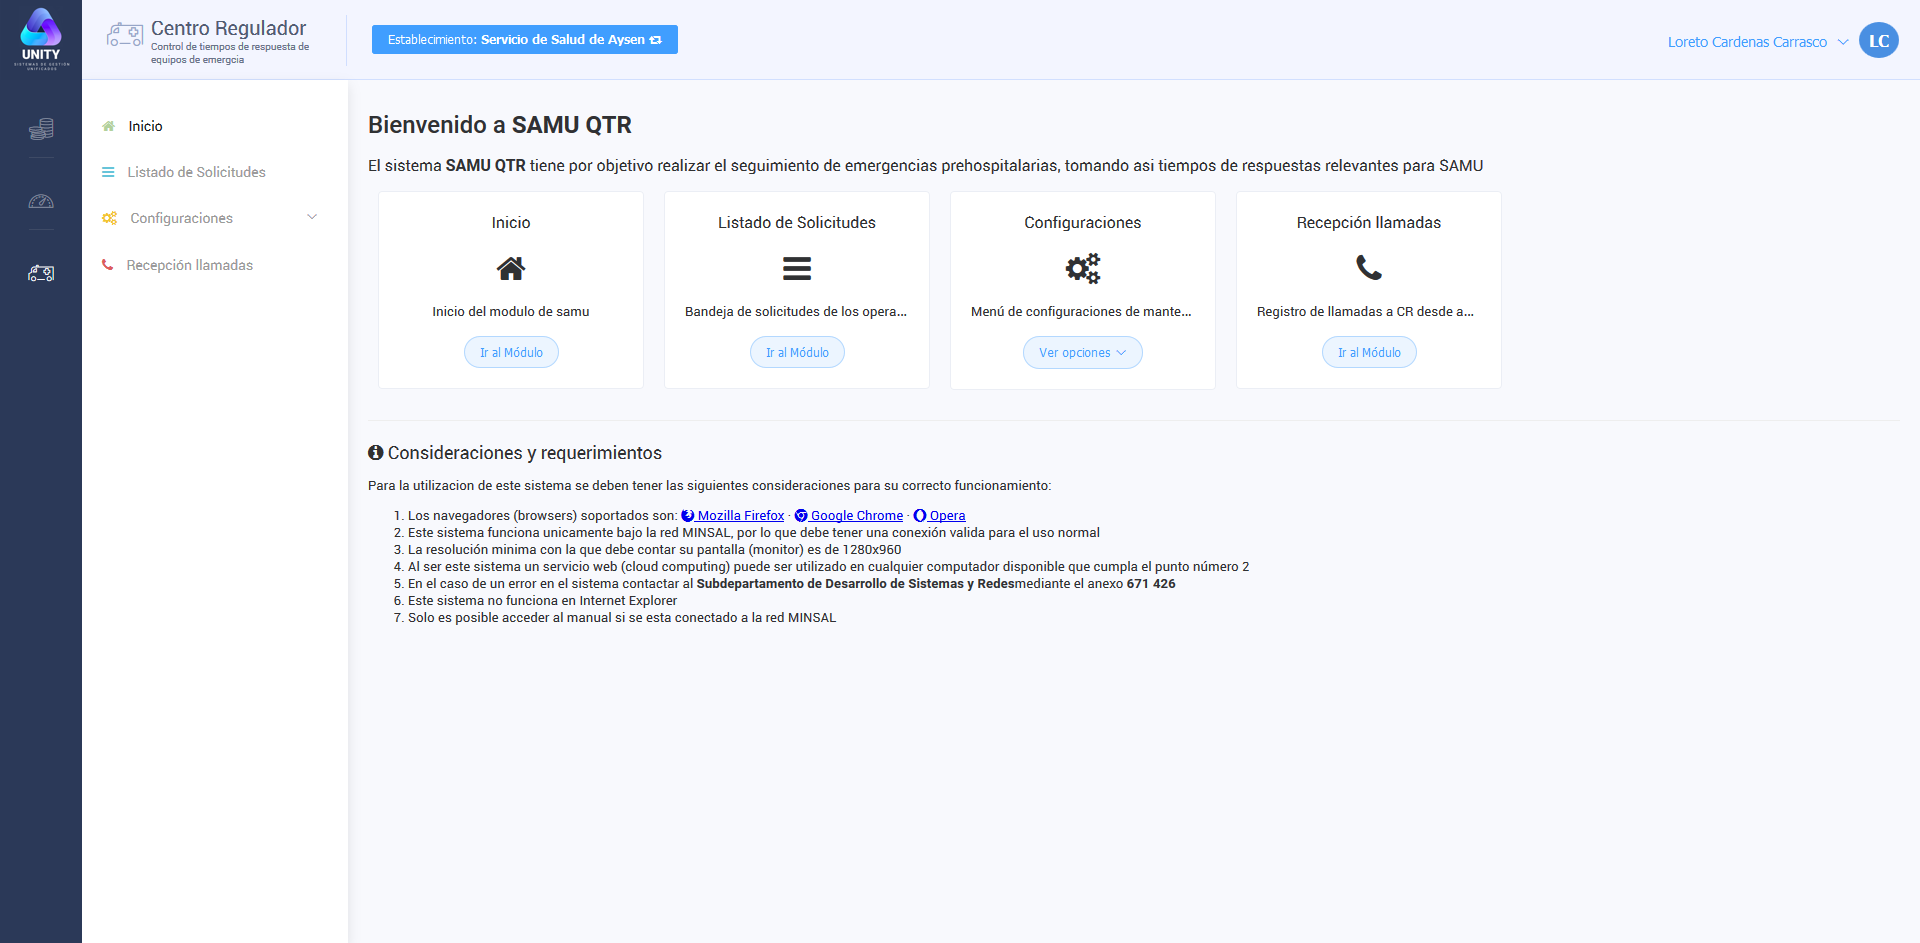
Task: Click the list icon in Listado card
Action: click(x=796, y=268)
